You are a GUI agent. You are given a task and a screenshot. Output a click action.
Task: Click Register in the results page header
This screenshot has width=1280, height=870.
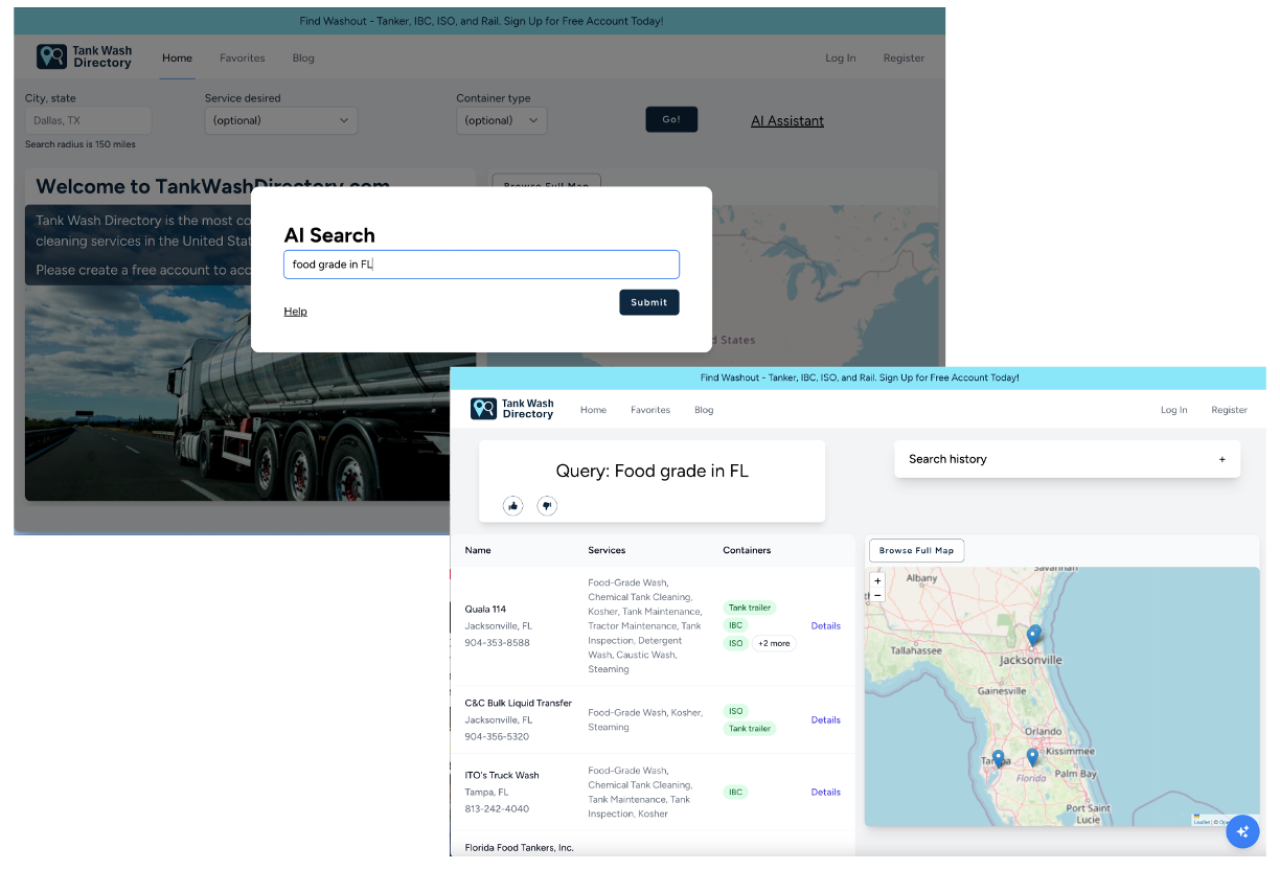(1229, 410)
